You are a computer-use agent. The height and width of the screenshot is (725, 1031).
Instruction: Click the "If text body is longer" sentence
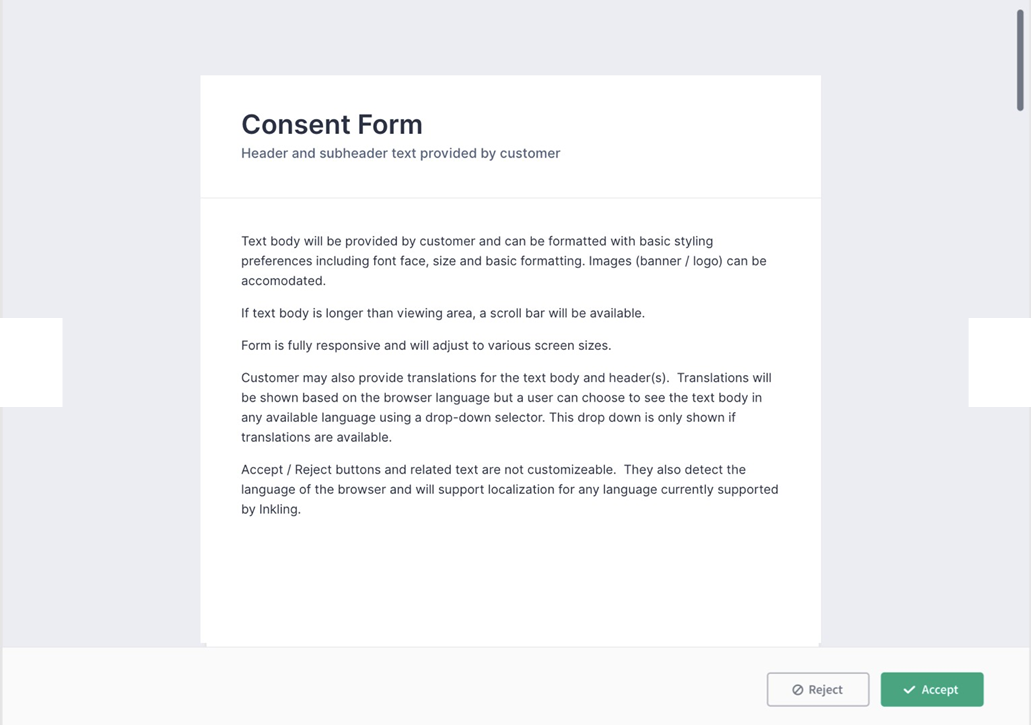pyautogui.click(x=442, y=313)
